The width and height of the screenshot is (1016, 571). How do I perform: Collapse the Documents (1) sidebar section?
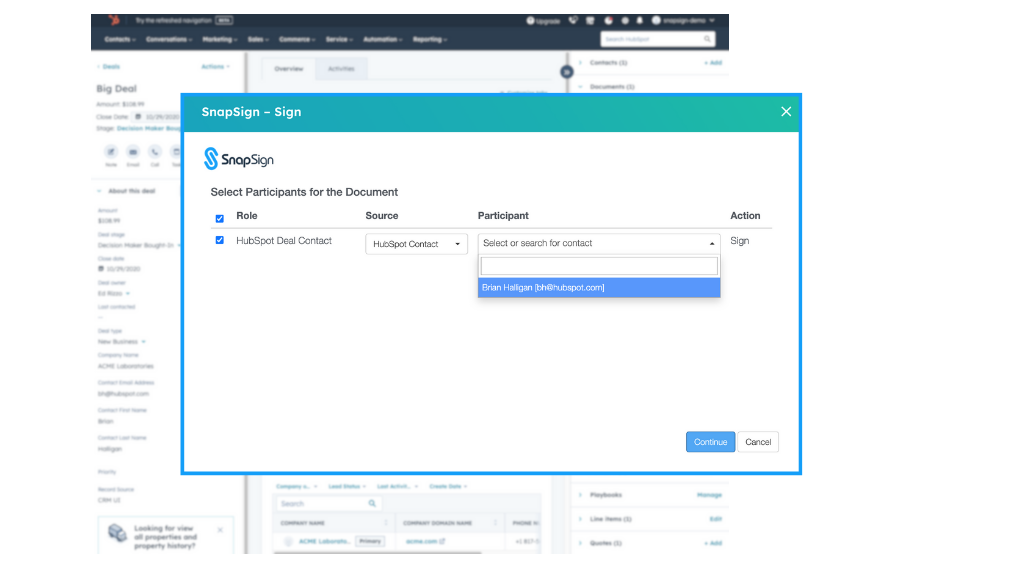(580, 87)
